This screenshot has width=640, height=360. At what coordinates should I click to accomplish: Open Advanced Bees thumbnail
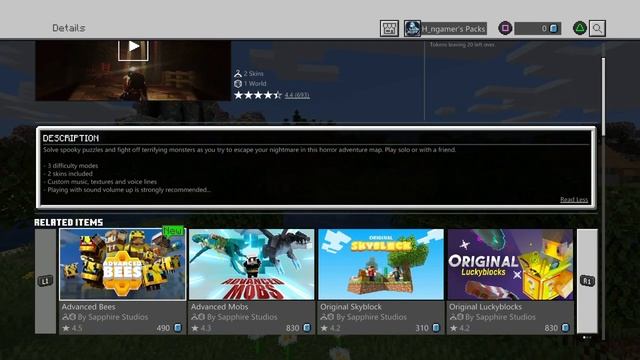(x=122, y=264)
